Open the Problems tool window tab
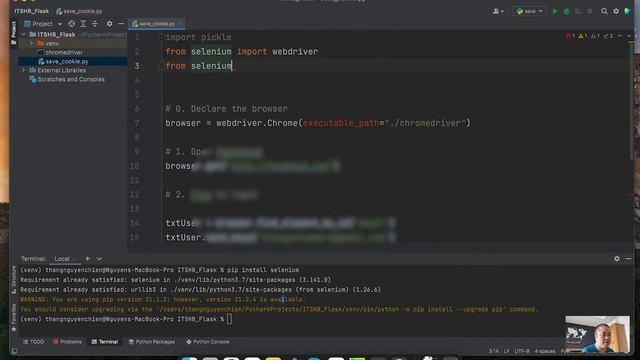This screenshot has width=640, height=360. pyautogui.click(x=67, y=342)
